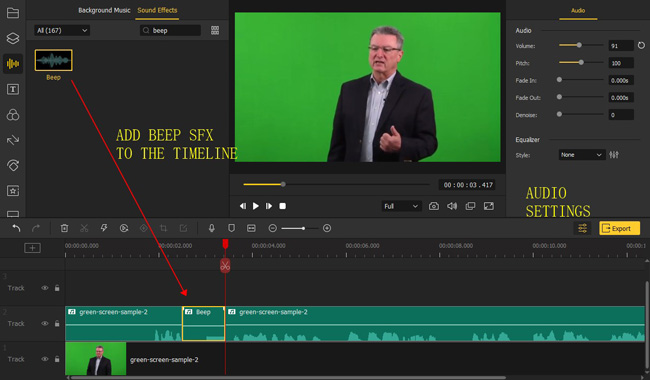Open the transitions arrows sidebar icon
Screen dimensions: 650x380
pyautogui.click(x=13, y=140)
